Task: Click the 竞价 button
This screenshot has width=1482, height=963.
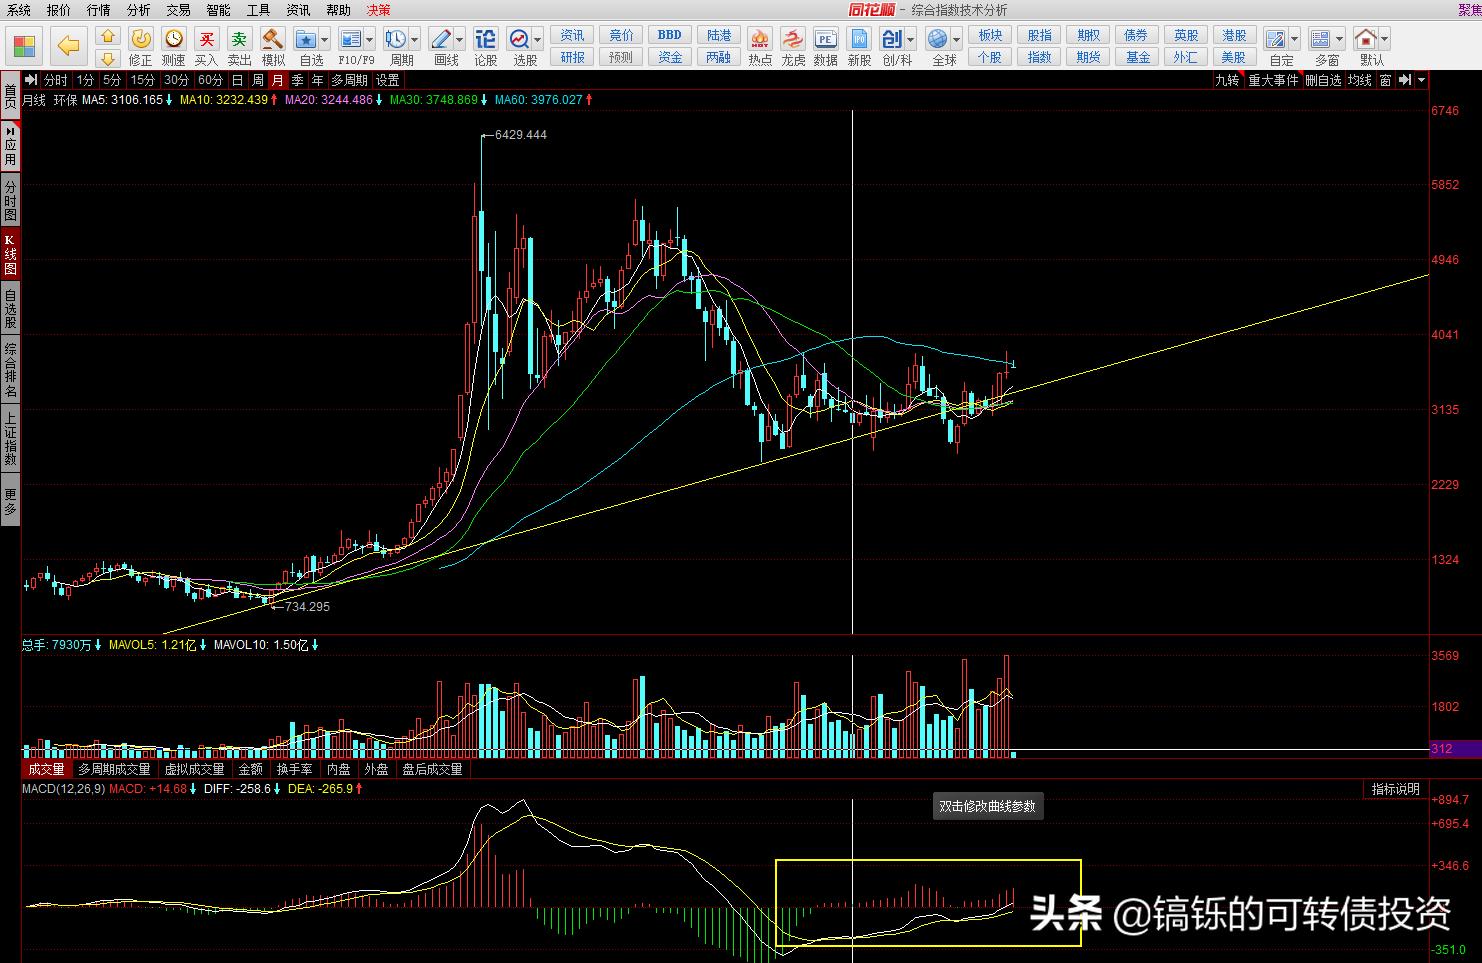Action: pos(622,35)
